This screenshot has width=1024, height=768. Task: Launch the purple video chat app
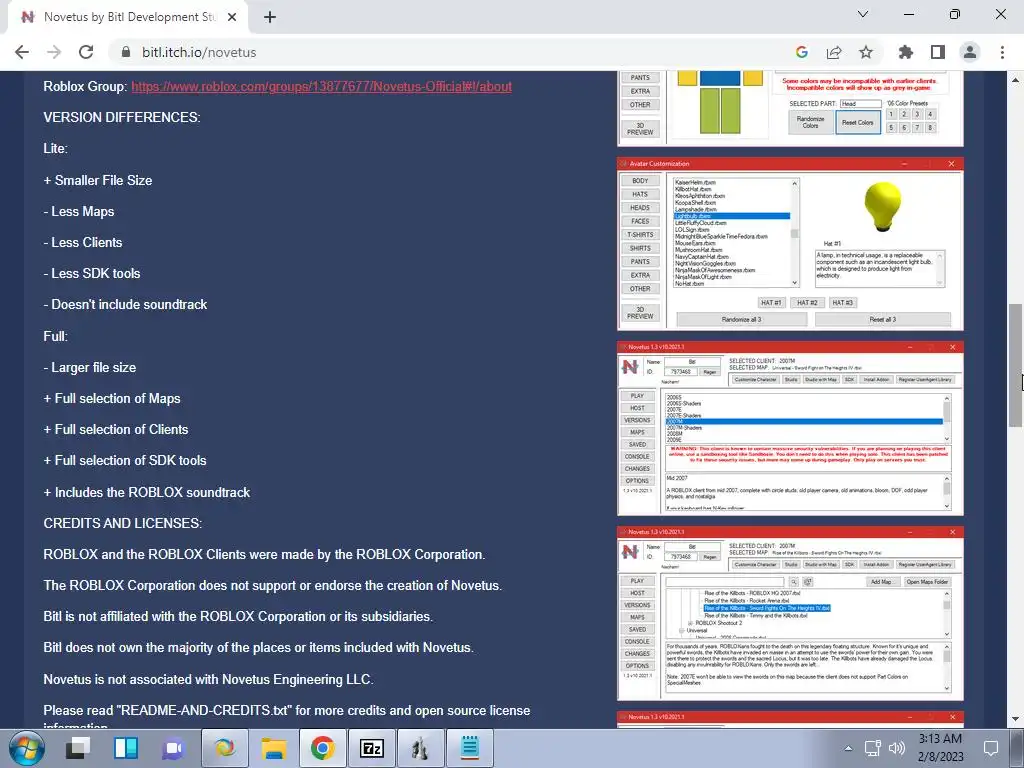point(174,748)
